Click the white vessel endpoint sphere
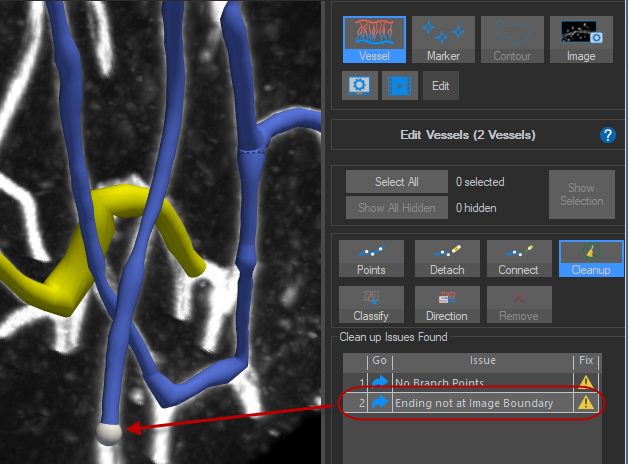This screenshot has height=464, width=629. pyautogui.click(x=107, y=432)
